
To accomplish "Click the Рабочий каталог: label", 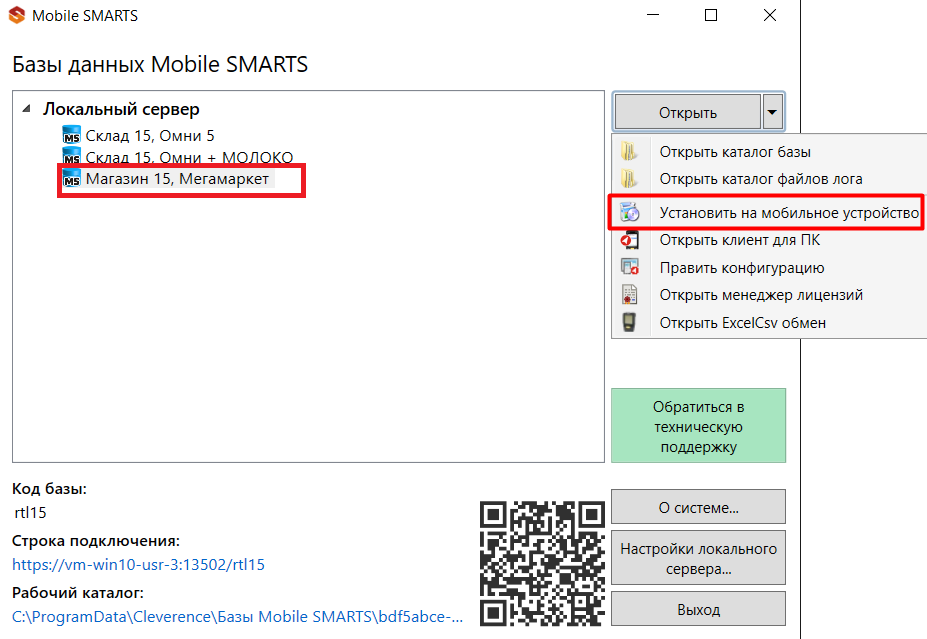I will [77, 593].
